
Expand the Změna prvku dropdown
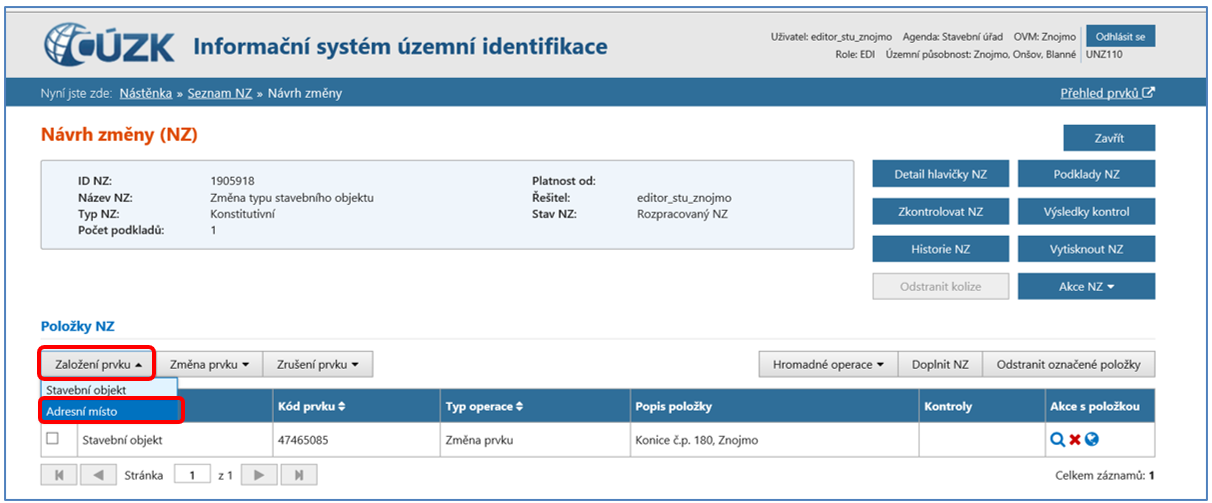click(x=209, y=365)
